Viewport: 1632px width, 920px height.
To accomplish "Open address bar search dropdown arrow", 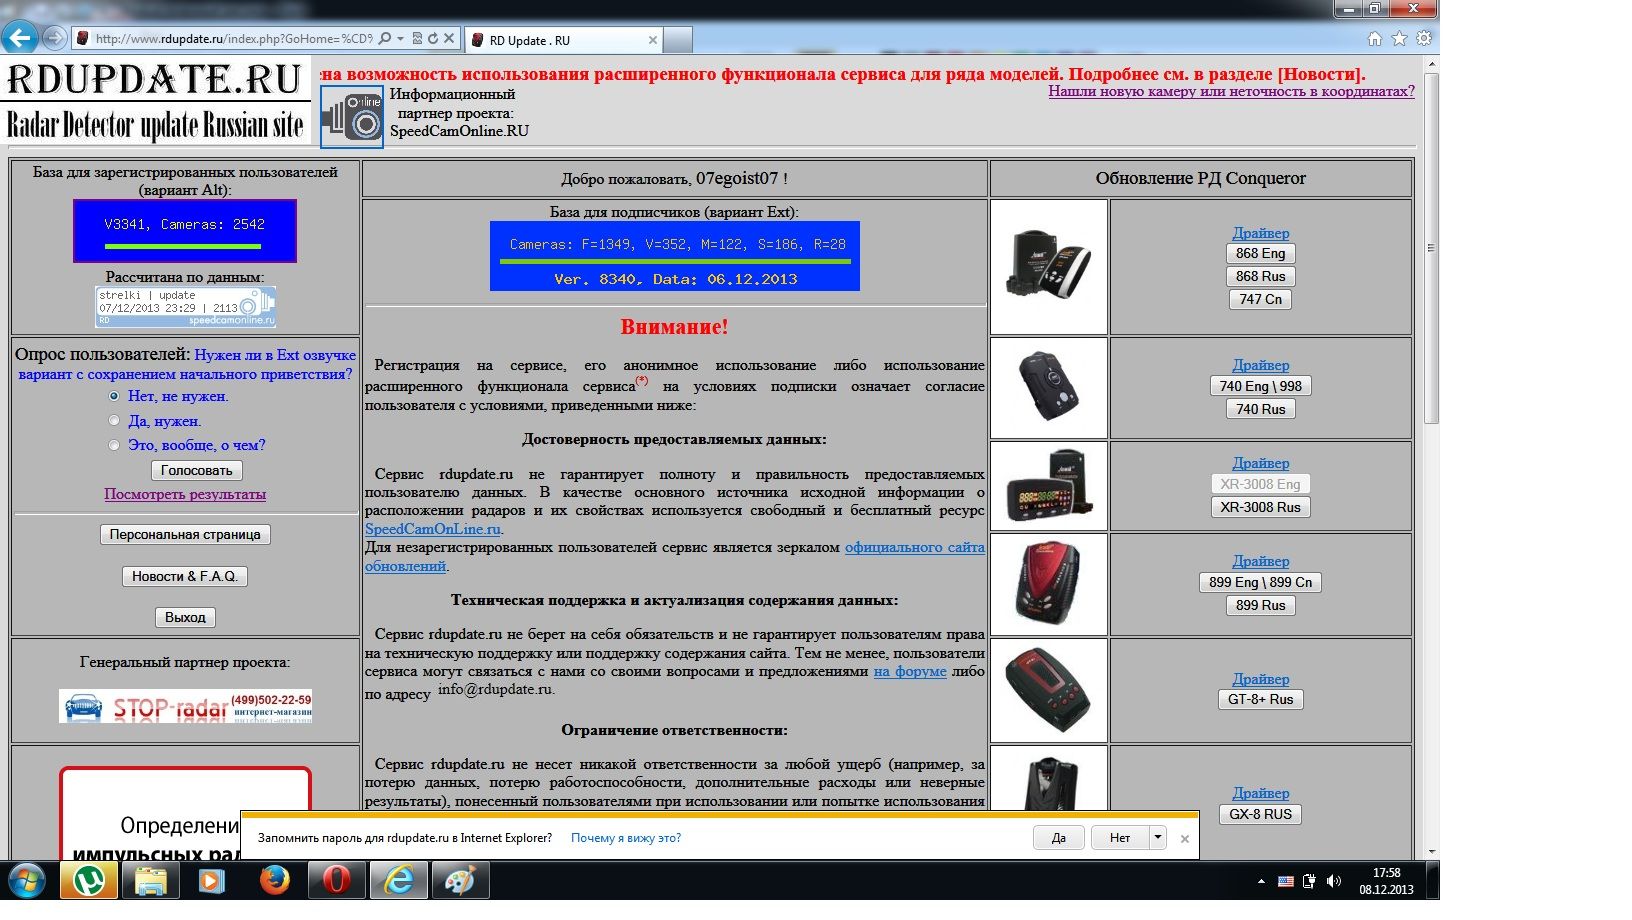I will pyautogui.click(x=400, y=39).
